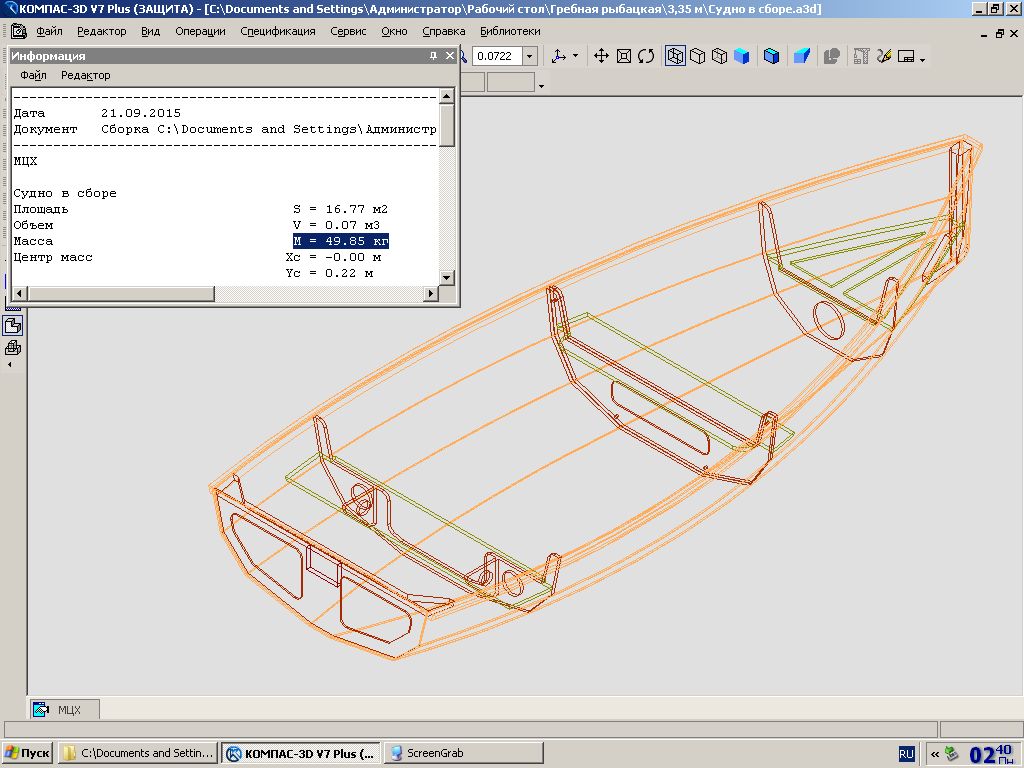Click the highlighted mass value M = 49.85 кг
The width and height of the screenshot is (1024, 768).
click(340, 241)
